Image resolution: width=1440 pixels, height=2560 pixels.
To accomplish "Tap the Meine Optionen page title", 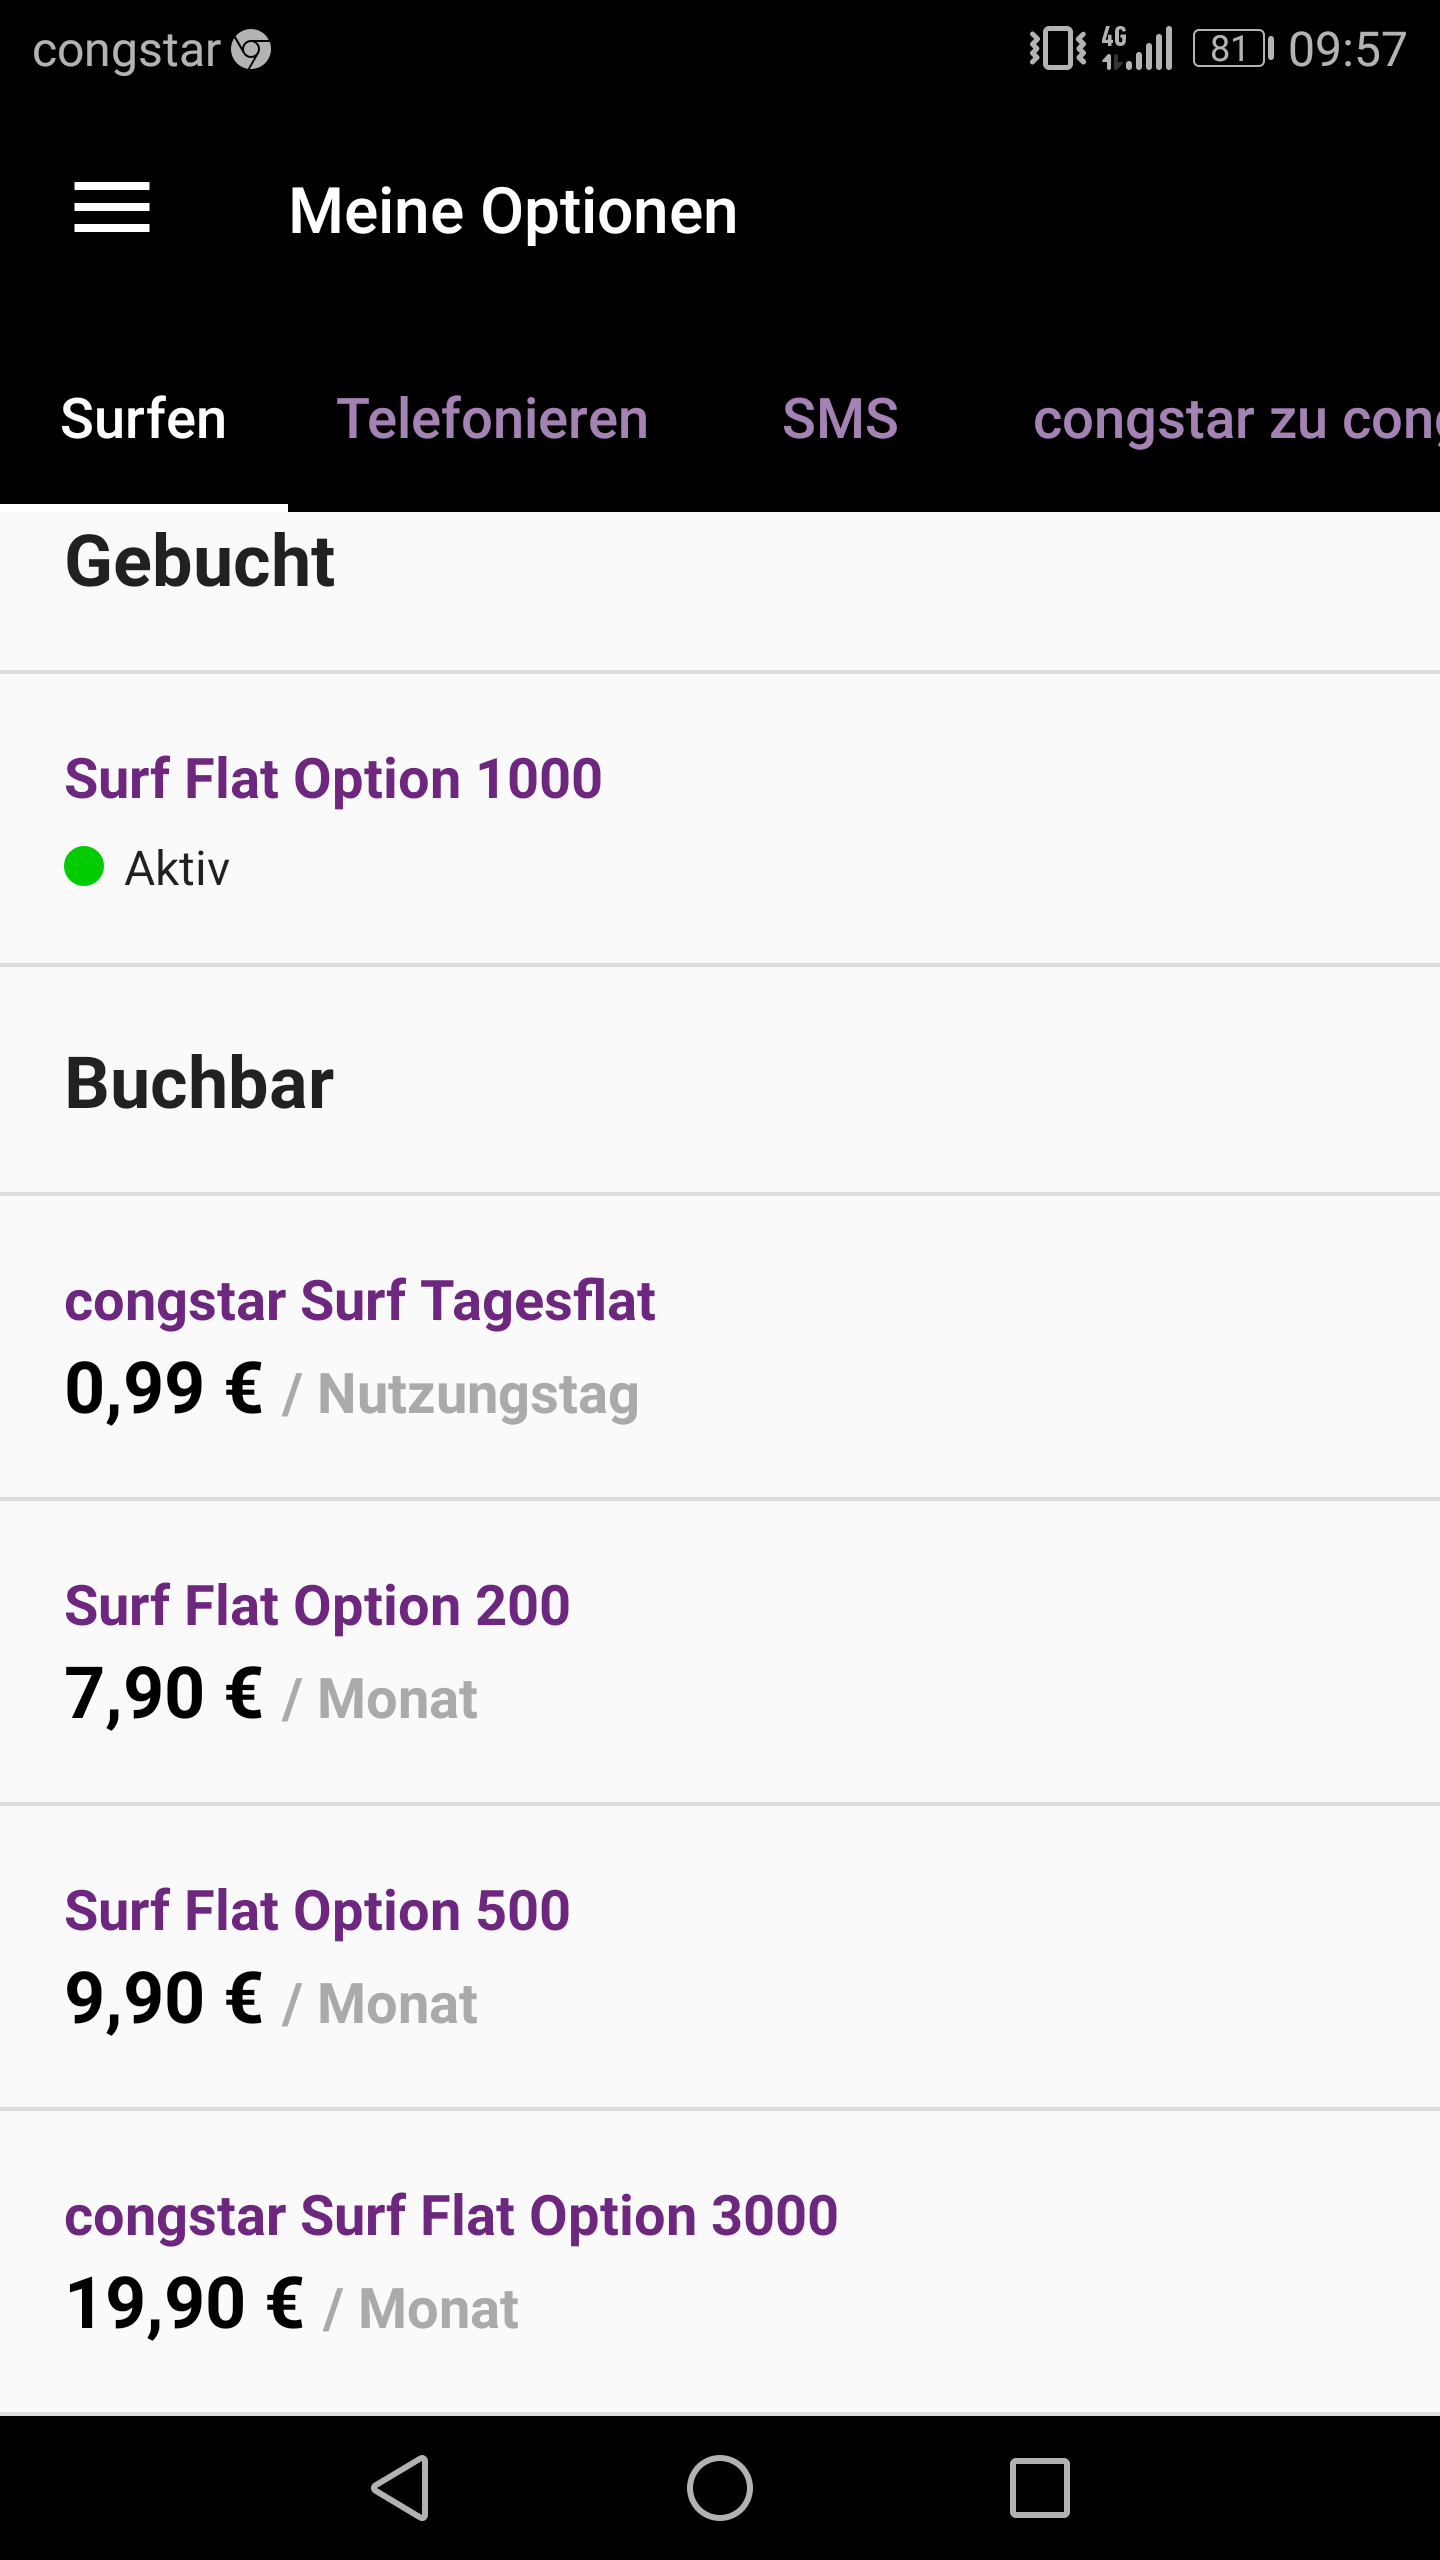I will [513, 211].
